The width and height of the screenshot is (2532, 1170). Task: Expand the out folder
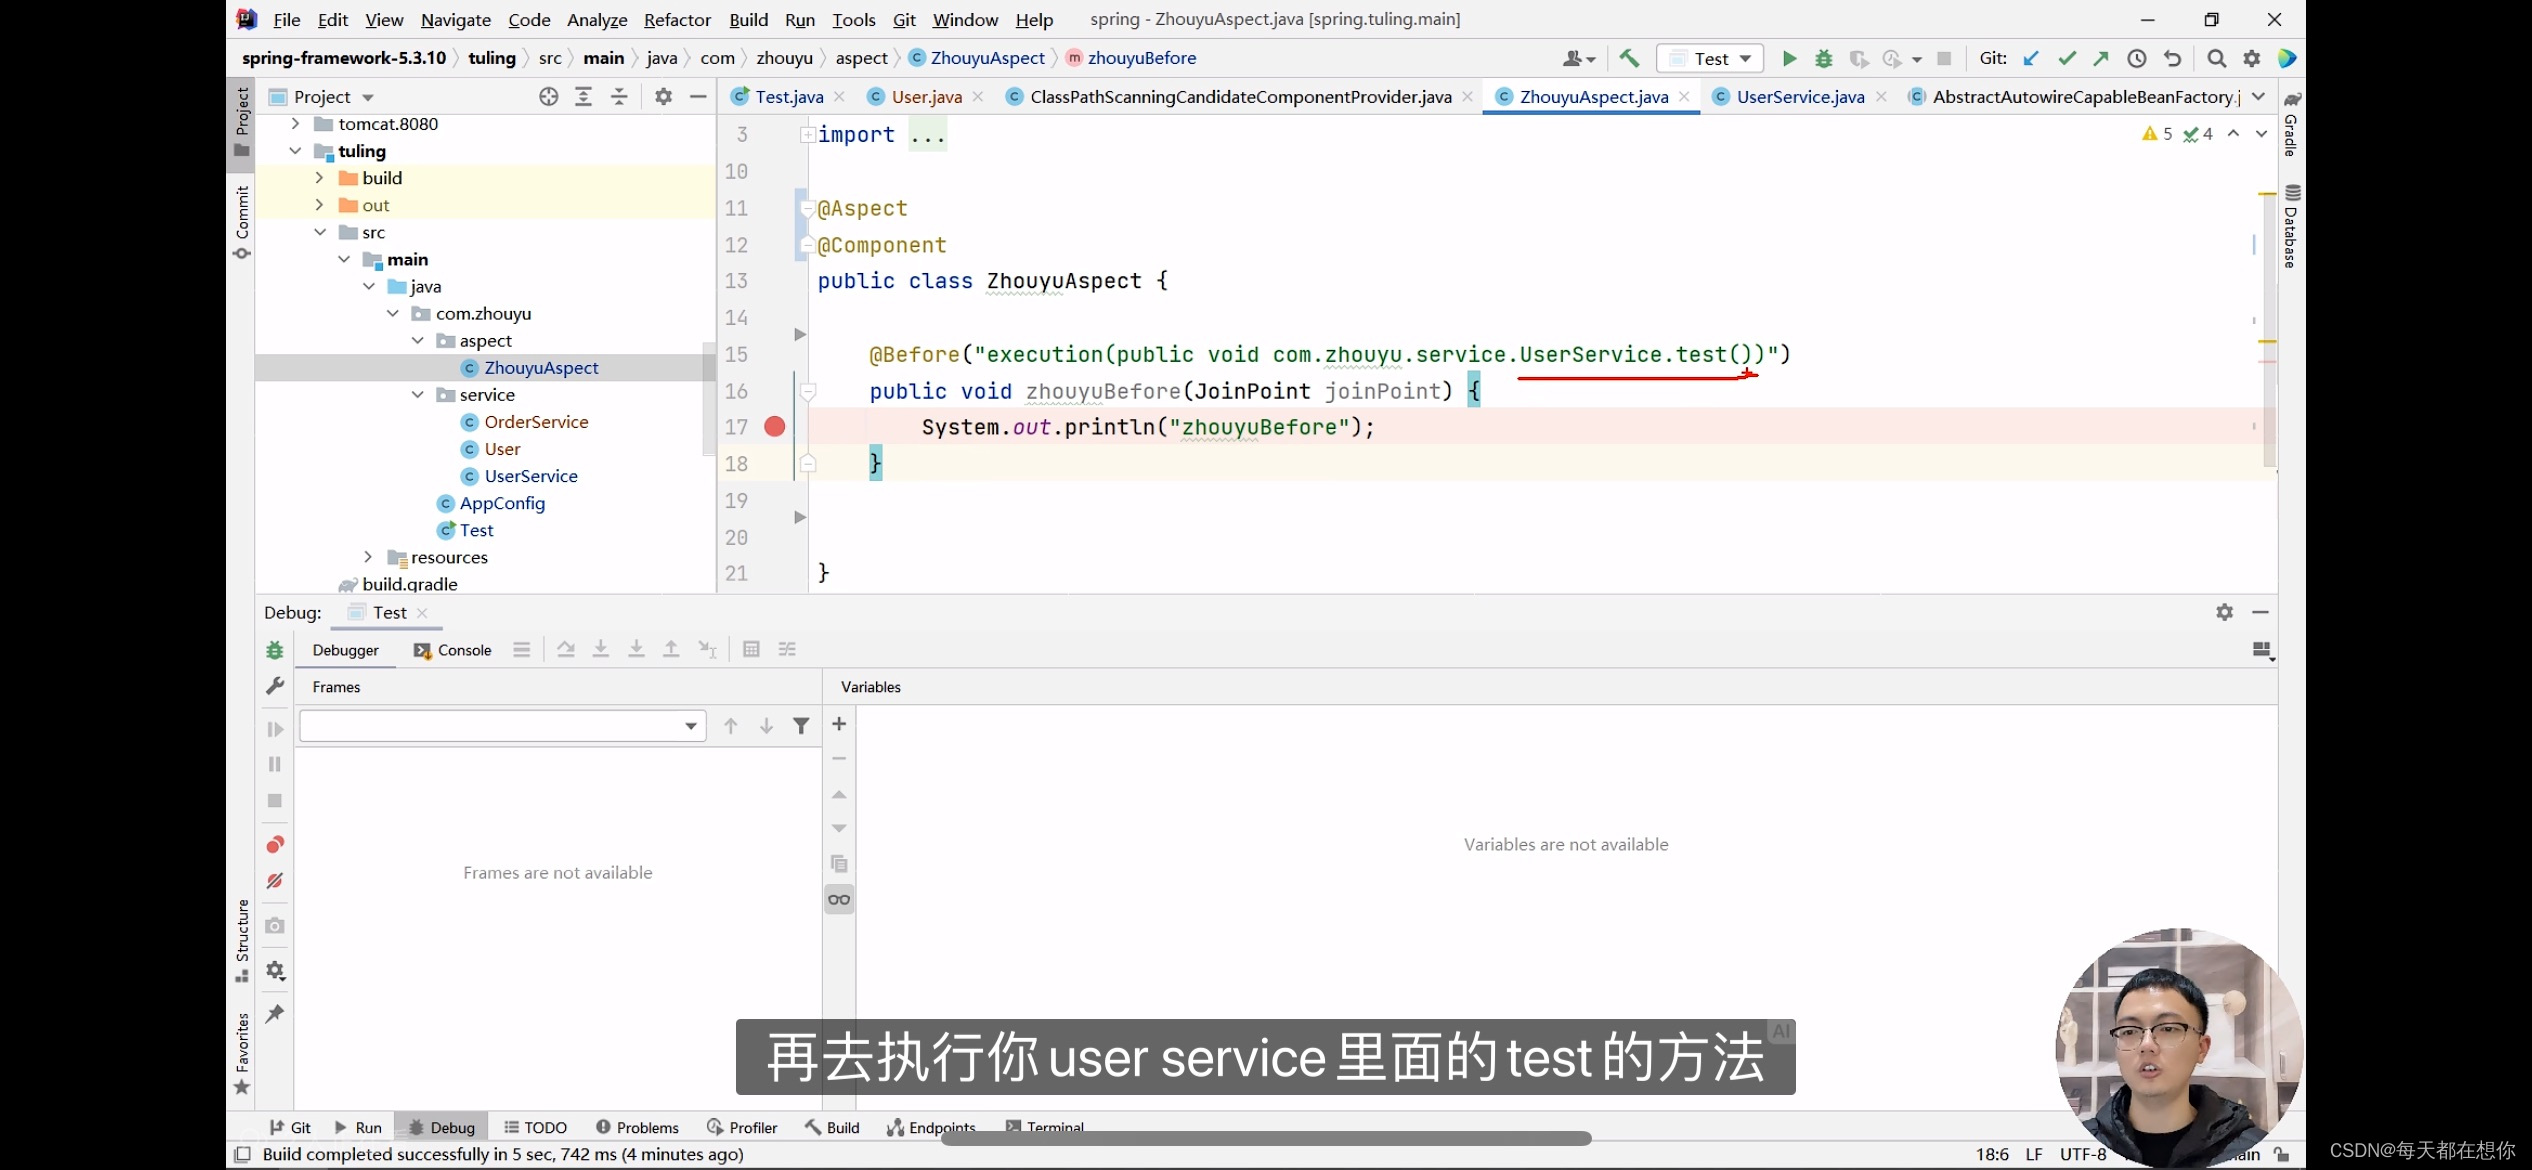320,205
